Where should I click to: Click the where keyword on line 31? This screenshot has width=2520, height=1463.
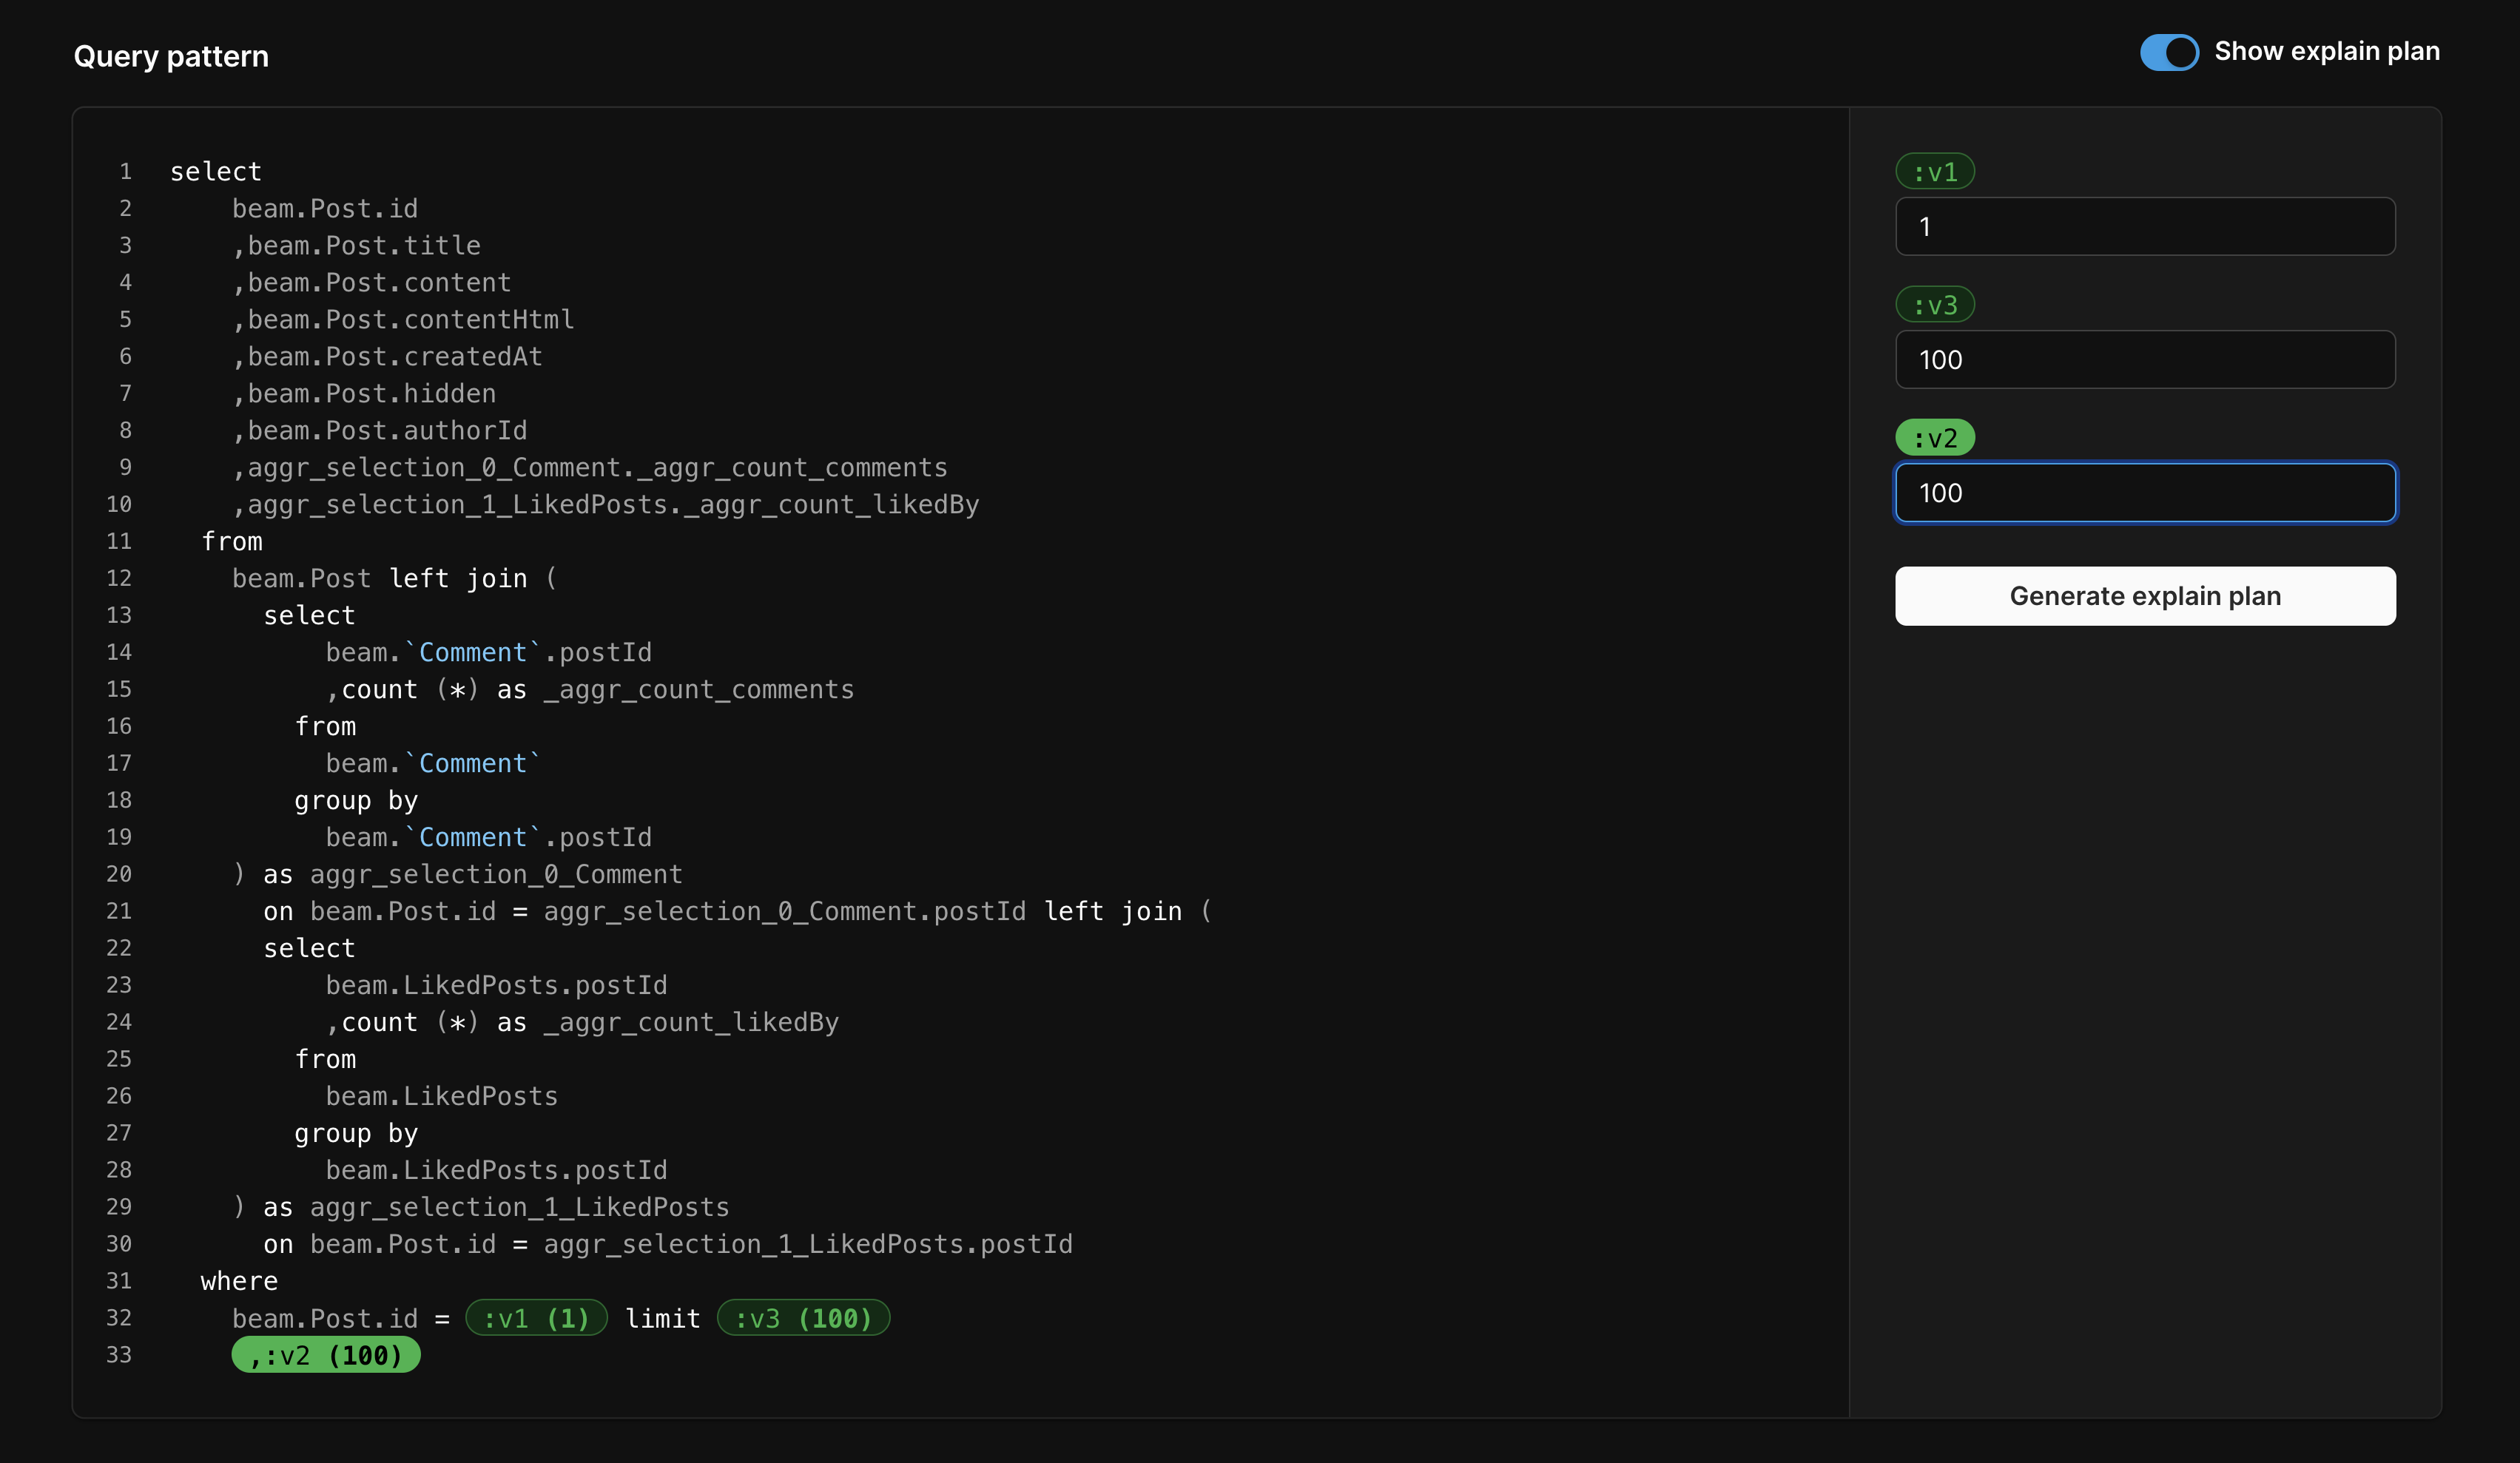239,1281
